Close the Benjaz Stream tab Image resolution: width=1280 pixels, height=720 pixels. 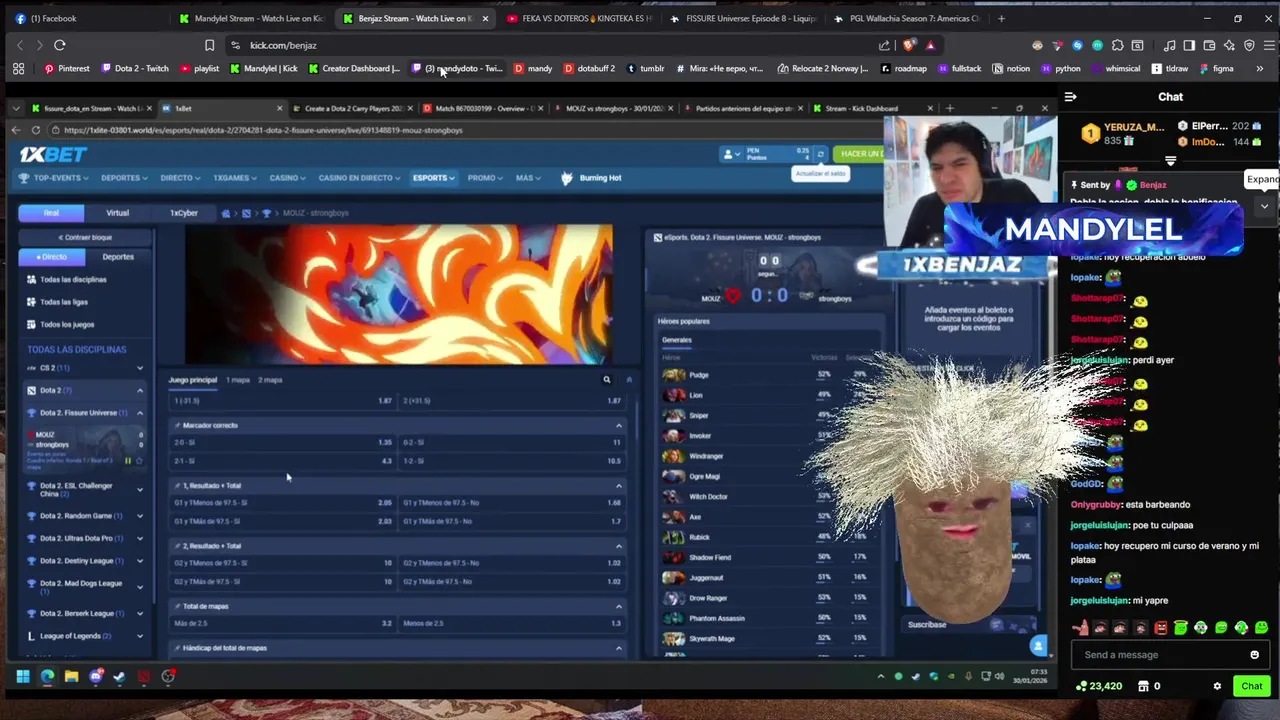[485, 18]
